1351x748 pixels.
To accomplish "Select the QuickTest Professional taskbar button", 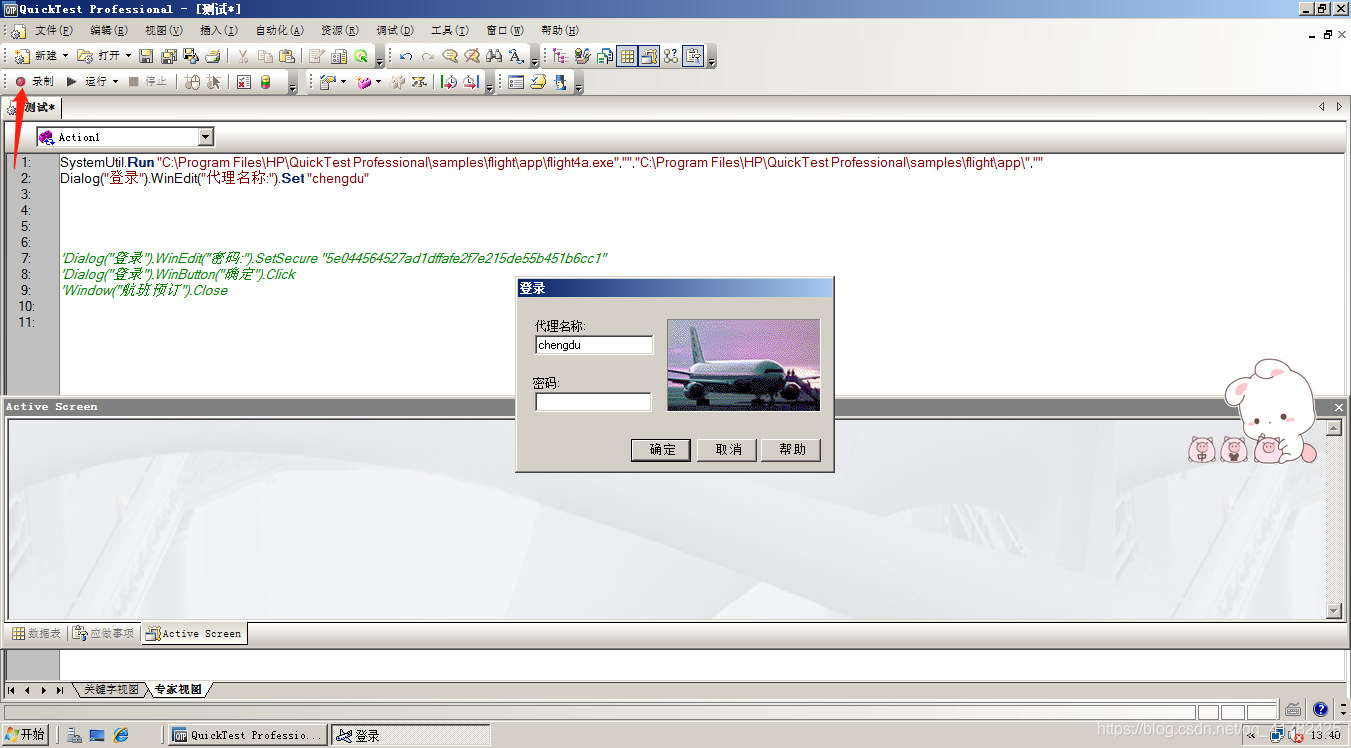I will (248, 735).
